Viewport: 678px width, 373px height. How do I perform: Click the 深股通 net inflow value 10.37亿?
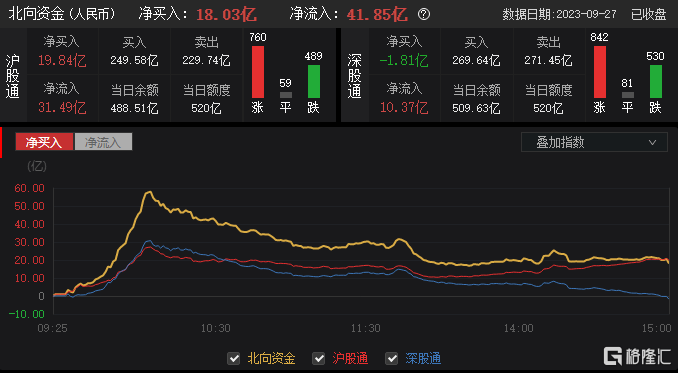[x=404, y=107]
